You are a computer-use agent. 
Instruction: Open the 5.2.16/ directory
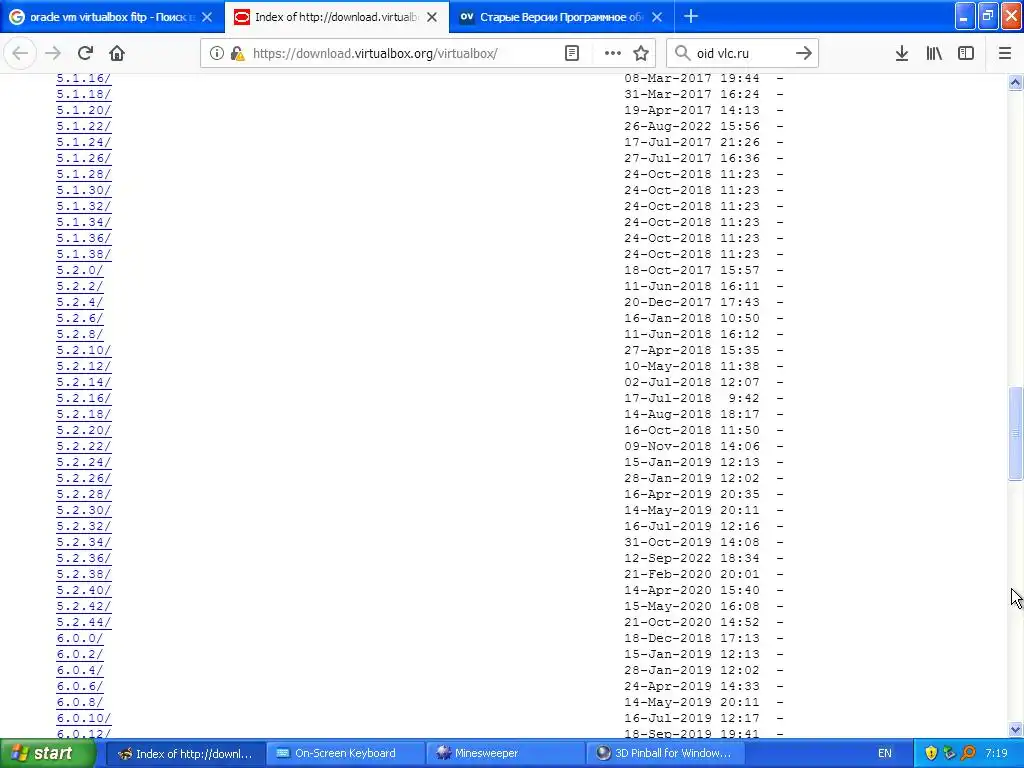click(x=84, y=398)
